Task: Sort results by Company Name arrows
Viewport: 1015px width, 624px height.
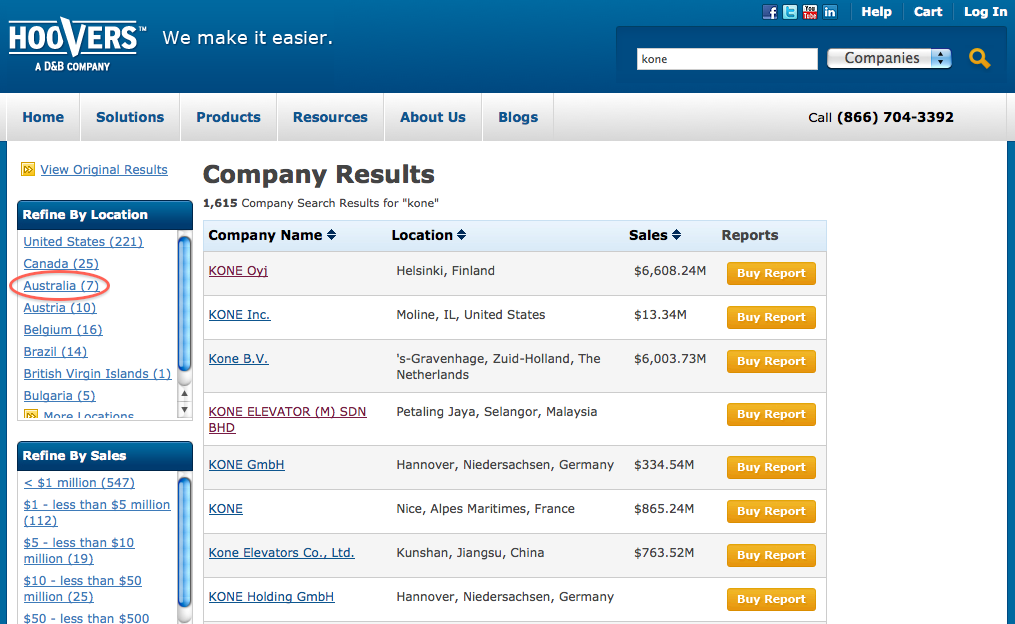Action: pyautogui.click(x=331, y=235)
